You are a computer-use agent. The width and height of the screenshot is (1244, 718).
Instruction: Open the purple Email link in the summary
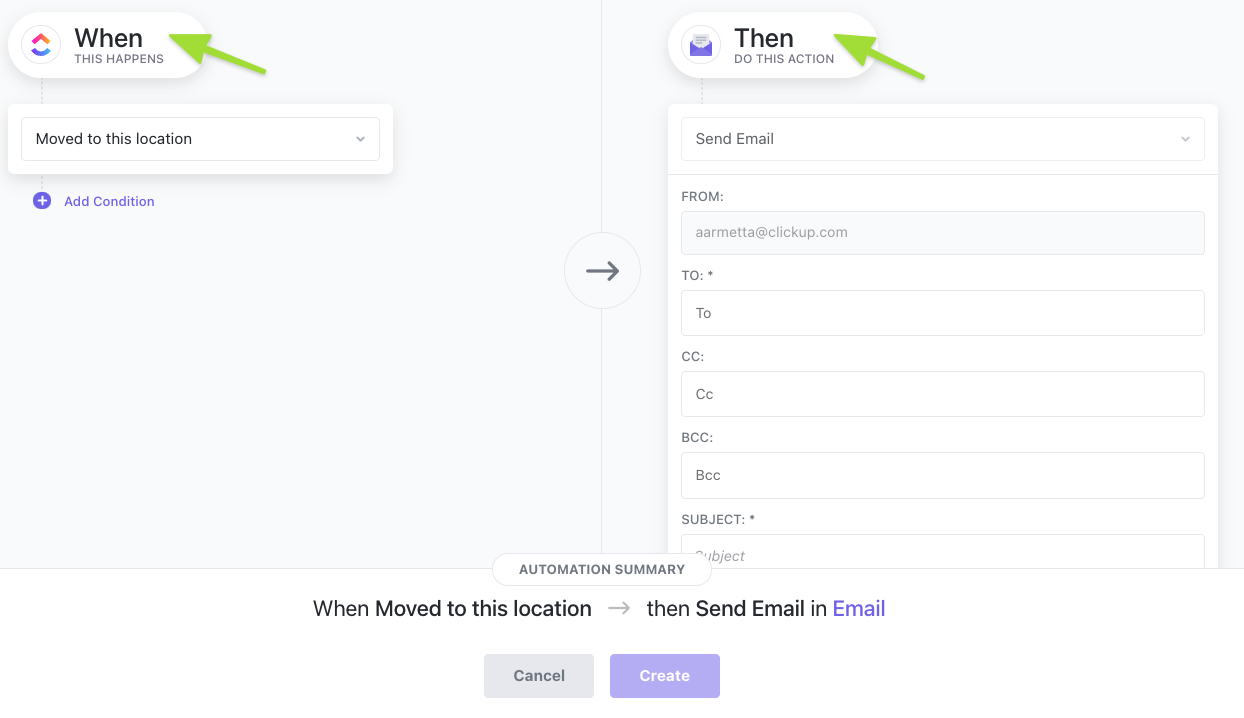click(x=858, y=609)
